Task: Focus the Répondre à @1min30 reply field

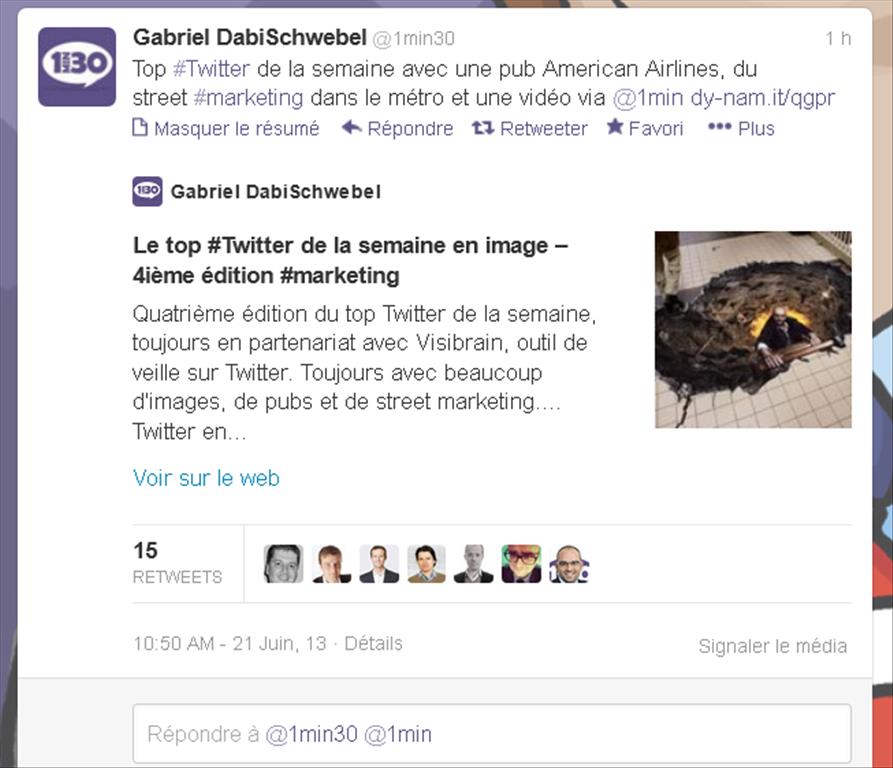Action: point(492,733)
